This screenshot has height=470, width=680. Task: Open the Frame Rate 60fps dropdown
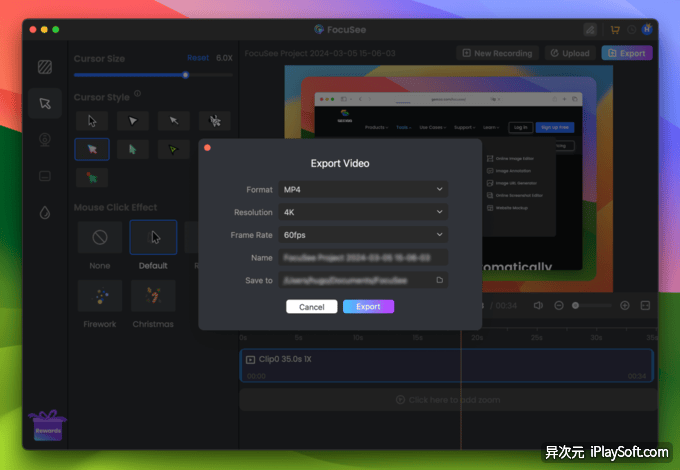363,235
